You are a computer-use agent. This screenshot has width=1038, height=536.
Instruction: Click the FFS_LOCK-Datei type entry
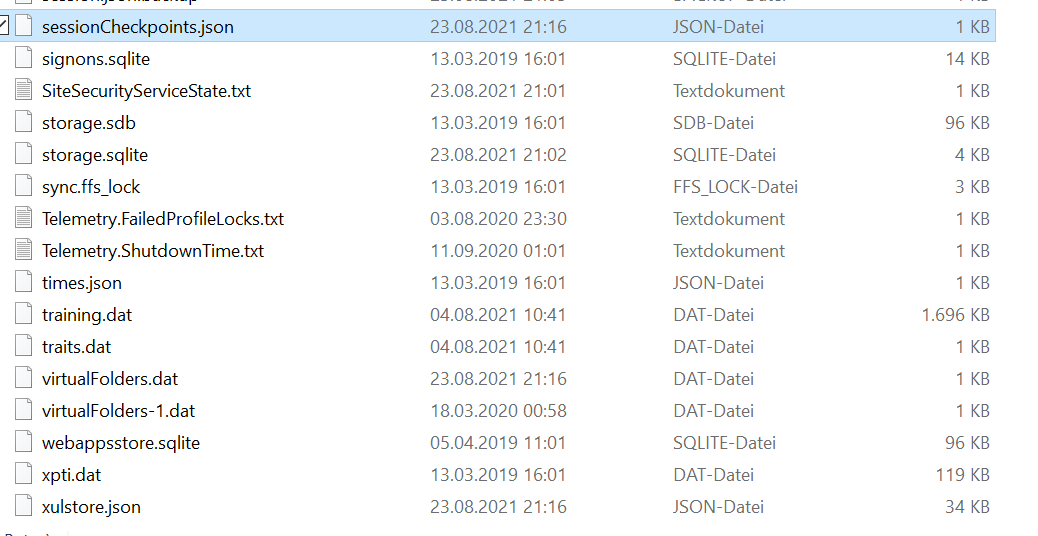(x=735, y=187)
